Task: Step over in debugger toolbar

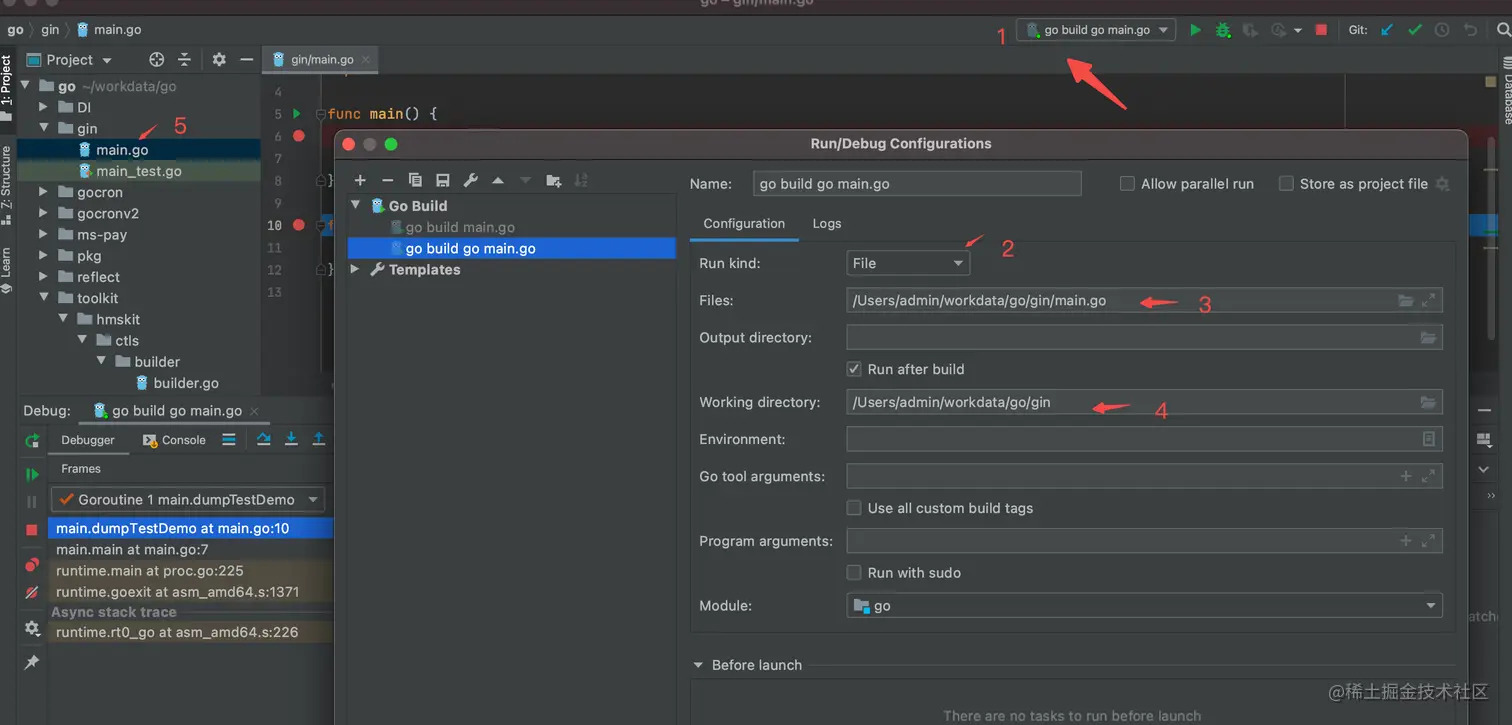Action: point(264,439)
